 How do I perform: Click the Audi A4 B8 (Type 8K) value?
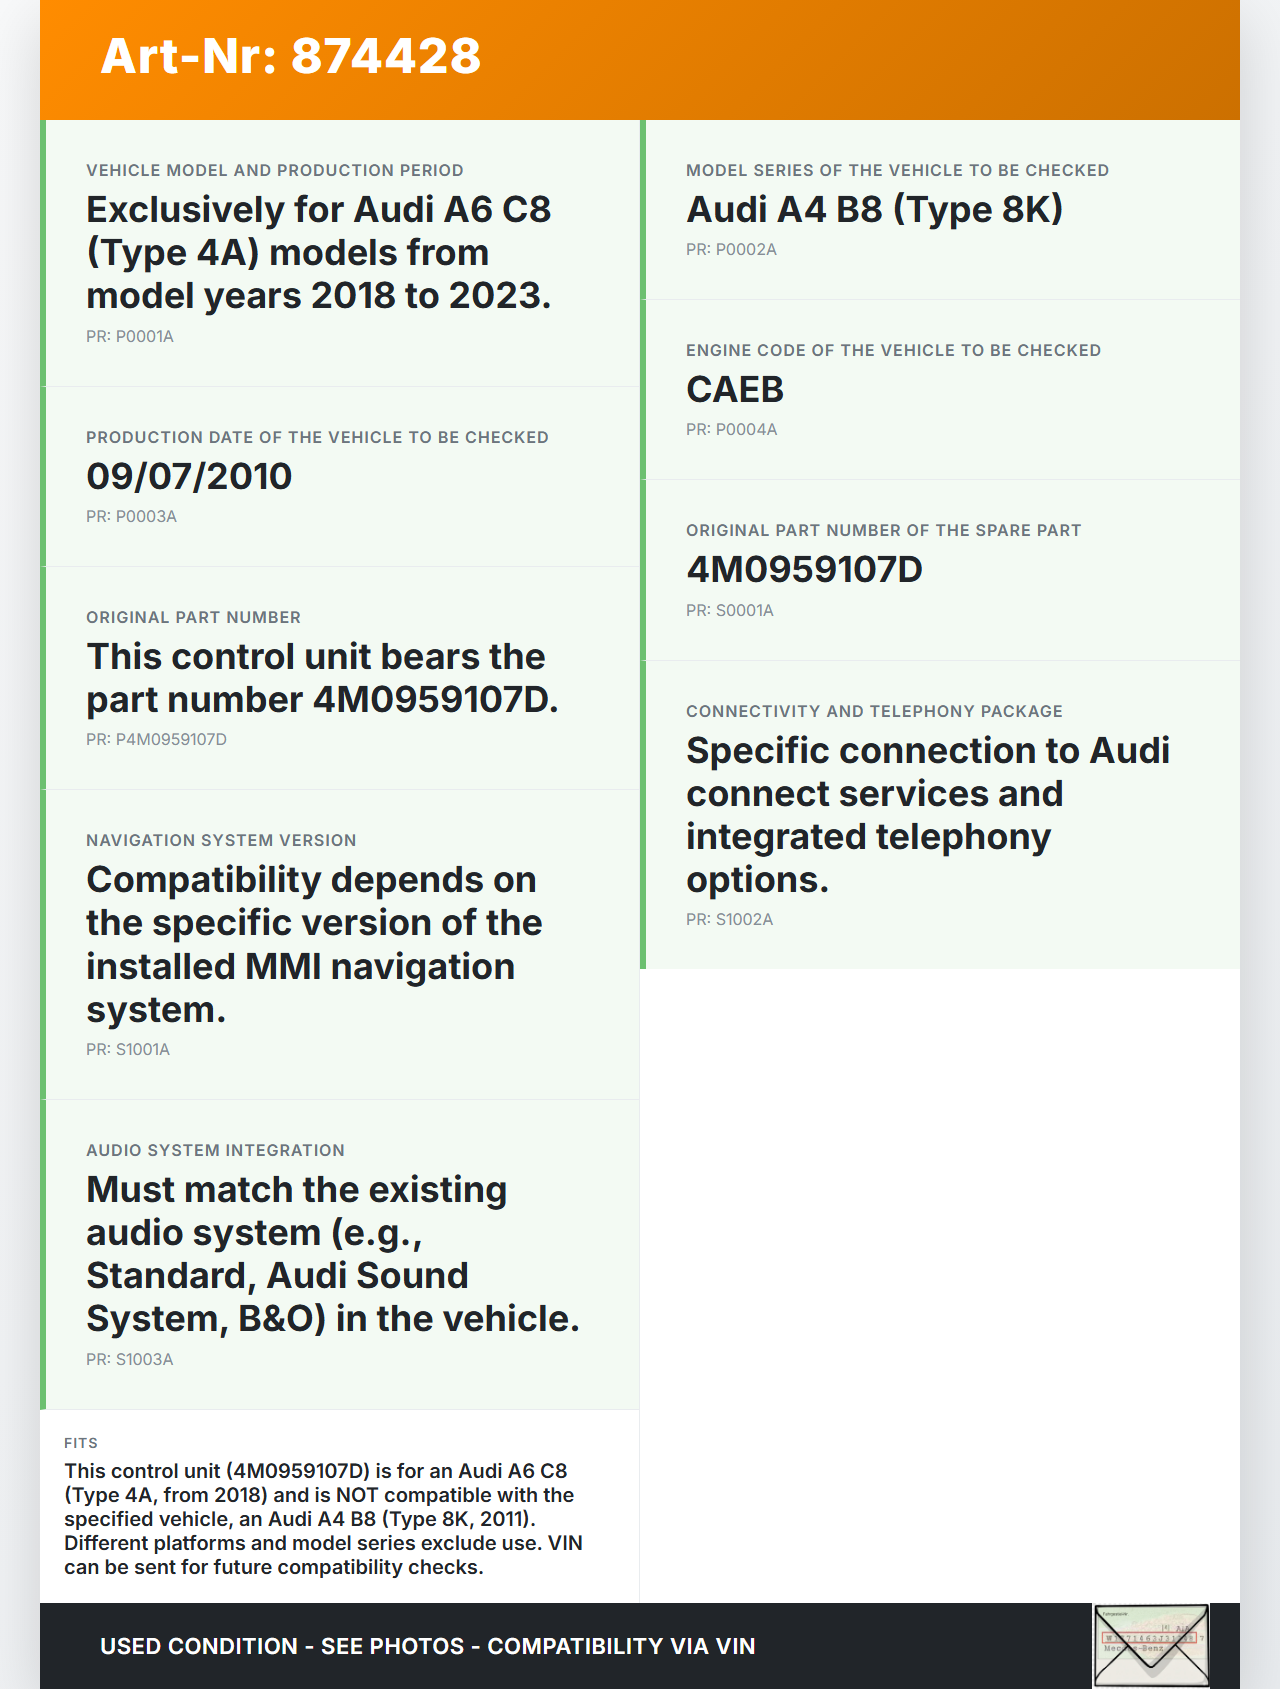874,209
